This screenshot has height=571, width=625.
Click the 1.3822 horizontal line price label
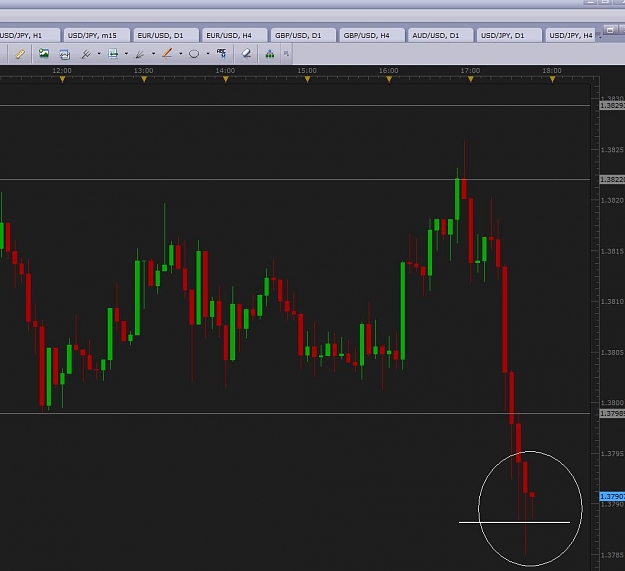click(x=612, y=180)
